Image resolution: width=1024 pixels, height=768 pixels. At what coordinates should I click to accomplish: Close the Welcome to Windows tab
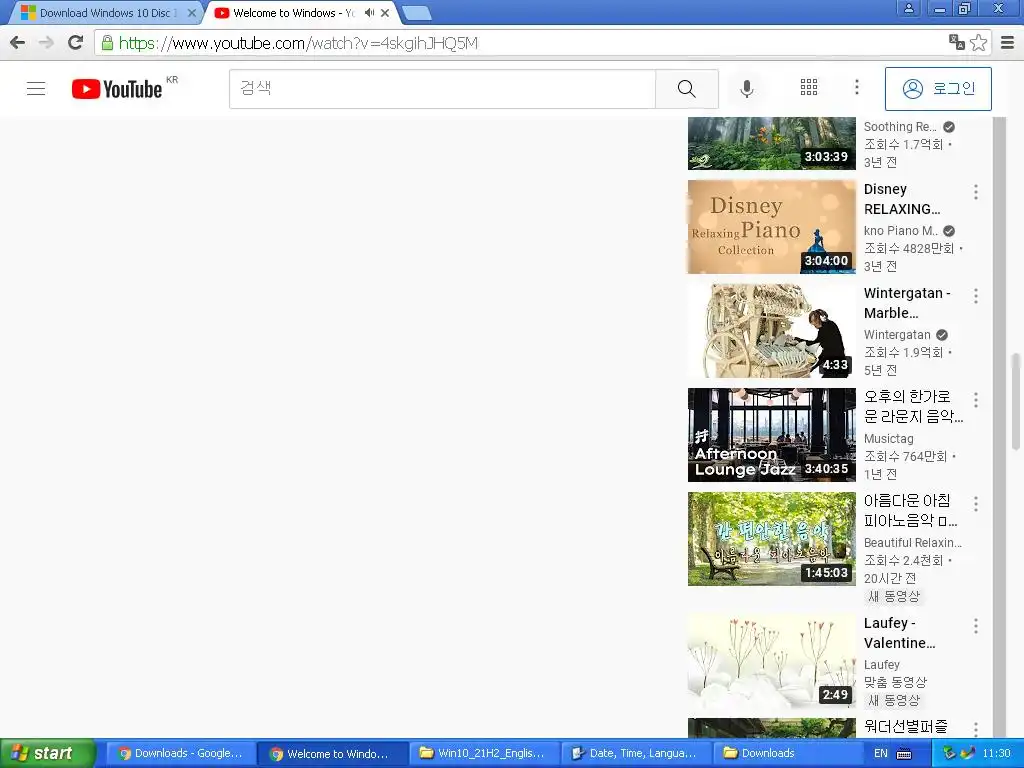pos(385,12)
